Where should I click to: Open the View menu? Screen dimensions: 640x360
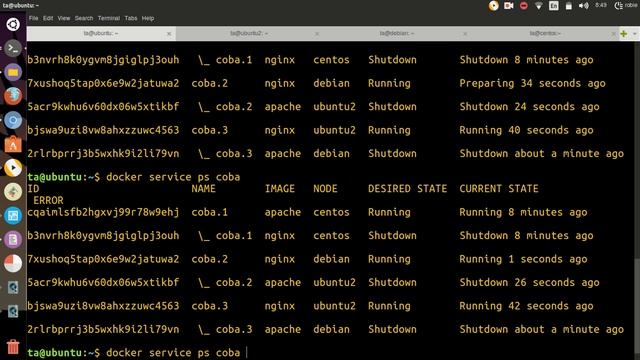64,18
